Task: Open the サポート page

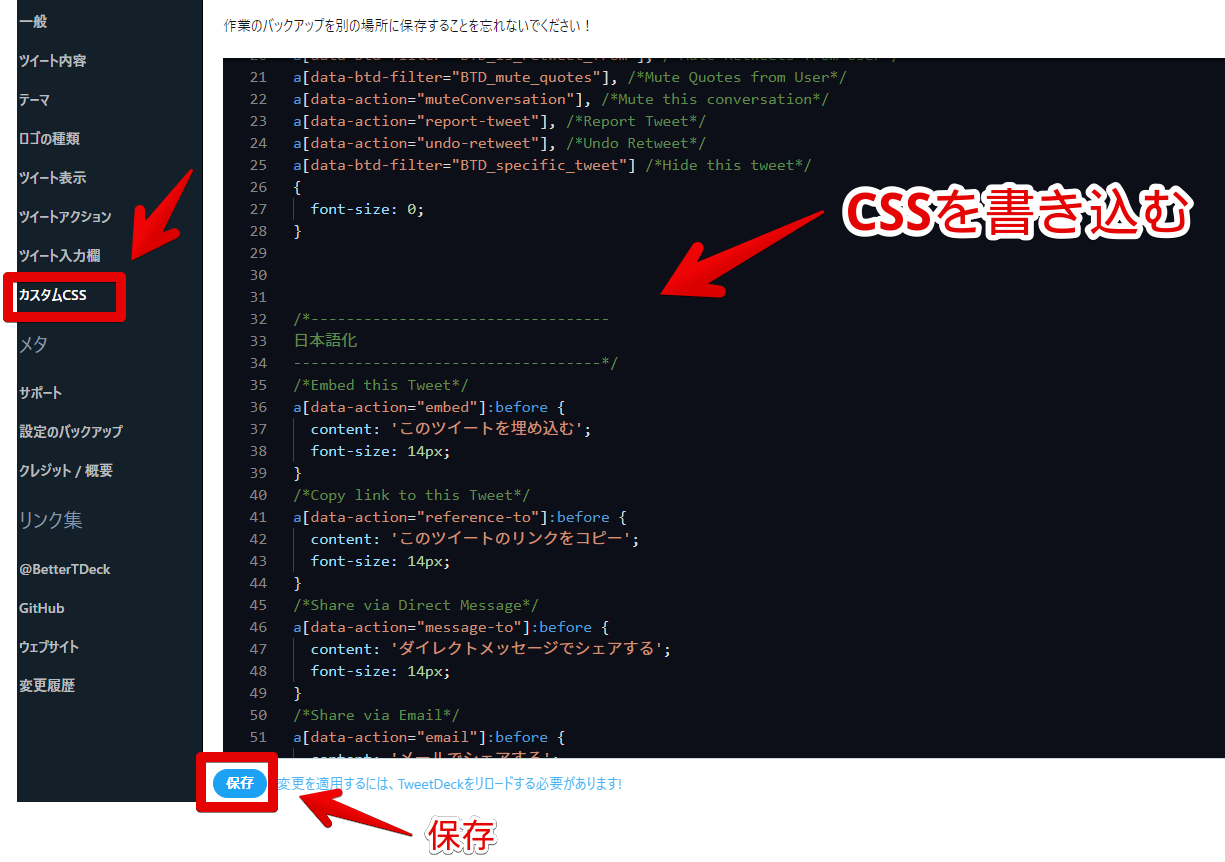Action: click(x=40, y=392)
